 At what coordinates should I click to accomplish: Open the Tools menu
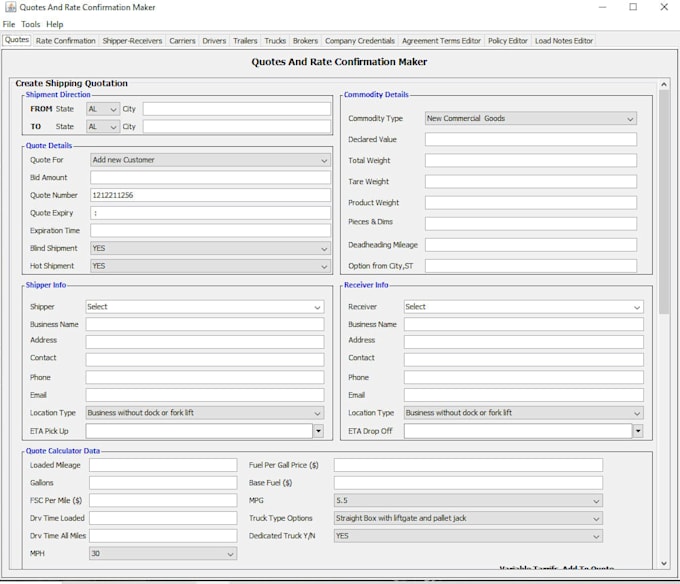coord(30,24)
